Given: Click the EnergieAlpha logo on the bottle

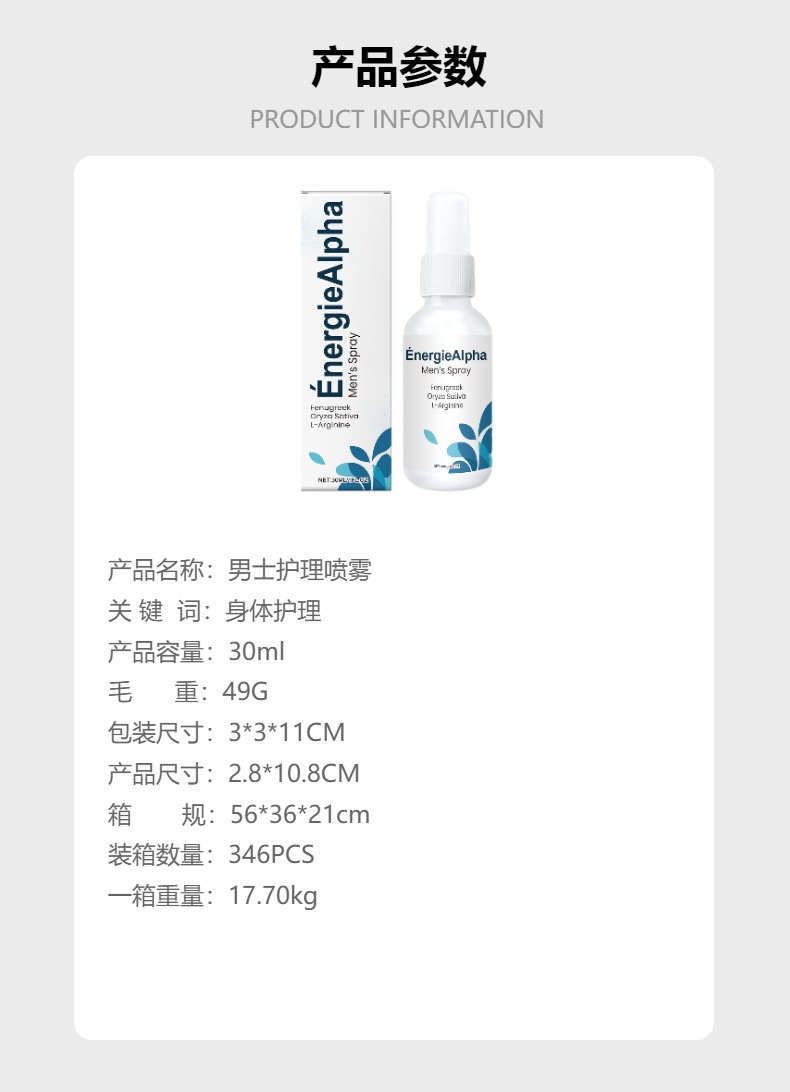Looking at the screenshot, I should point(446,354).
